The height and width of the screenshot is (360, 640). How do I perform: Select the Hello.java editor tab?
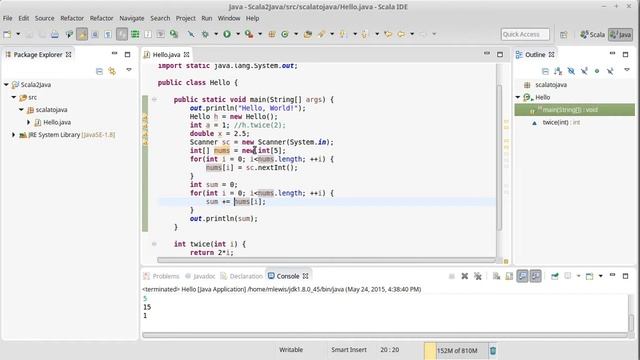point(166,55)
